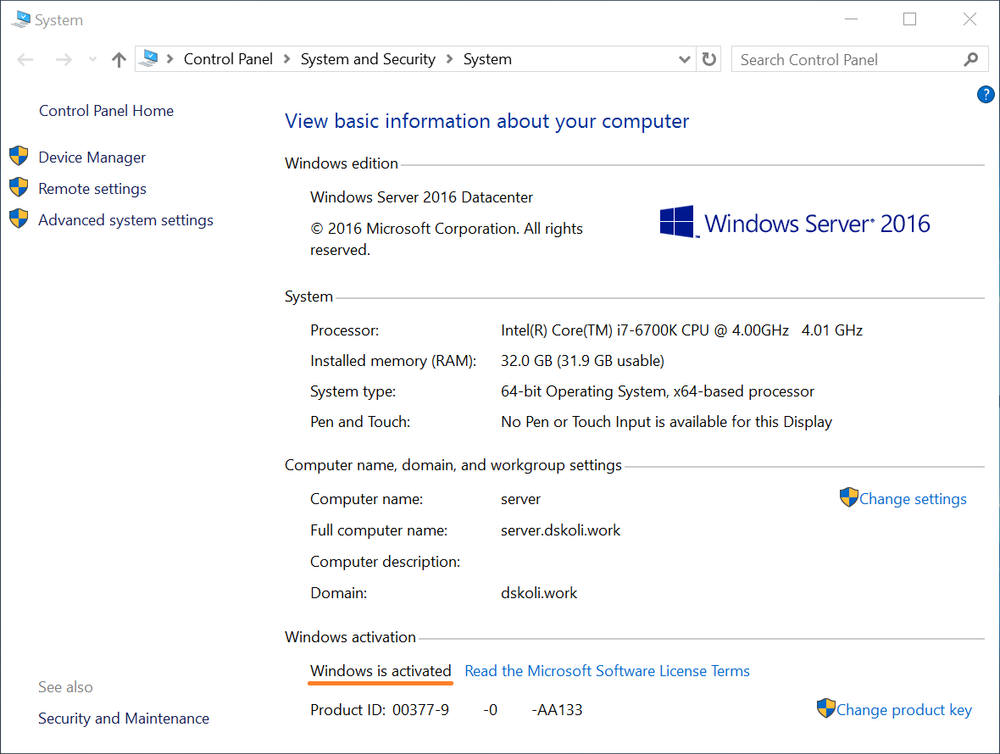Image resolution: width=1000 pixels, height=754 pixels.
Task: Click the refresh icon in address bar
Action: [x=709, y=59]
